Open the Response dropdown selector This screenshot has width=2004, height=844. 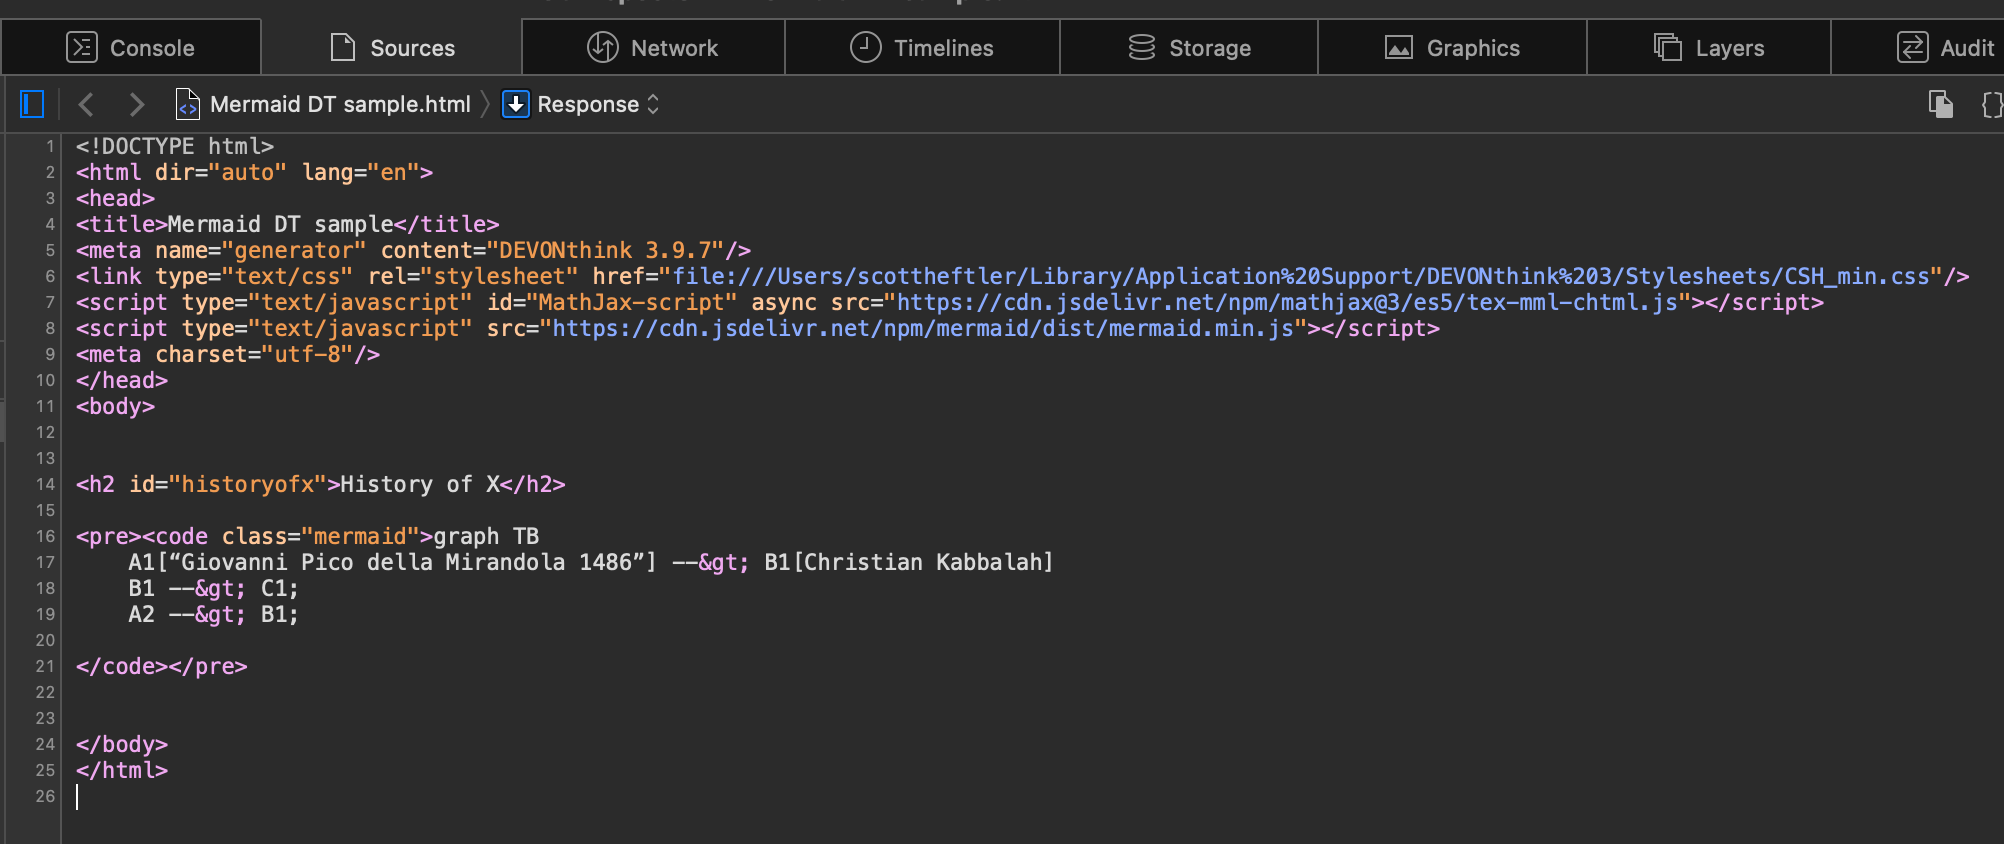[598, 104]
